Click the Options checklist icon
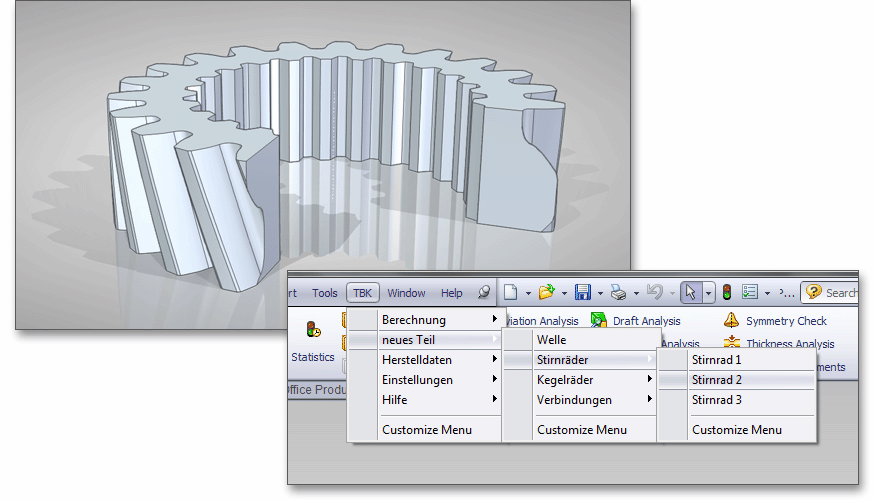874x500 pixels. point(749,293)
